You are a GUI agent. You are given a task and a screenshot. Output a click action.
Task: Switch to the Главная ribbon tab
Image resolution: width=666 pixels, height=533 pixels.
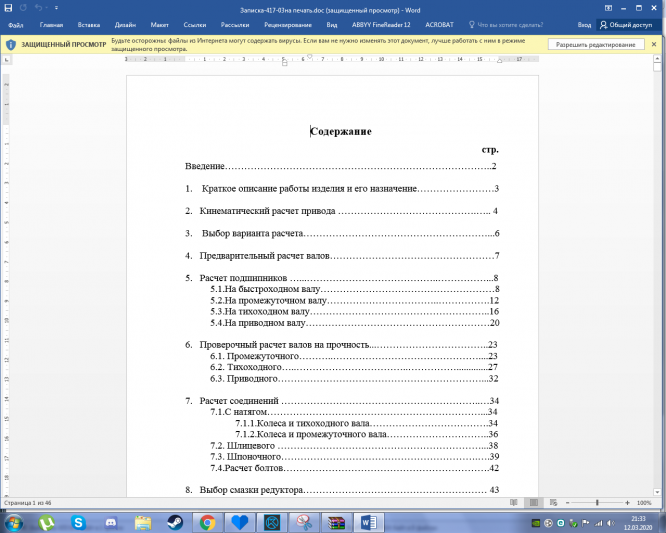click(51, 25)
